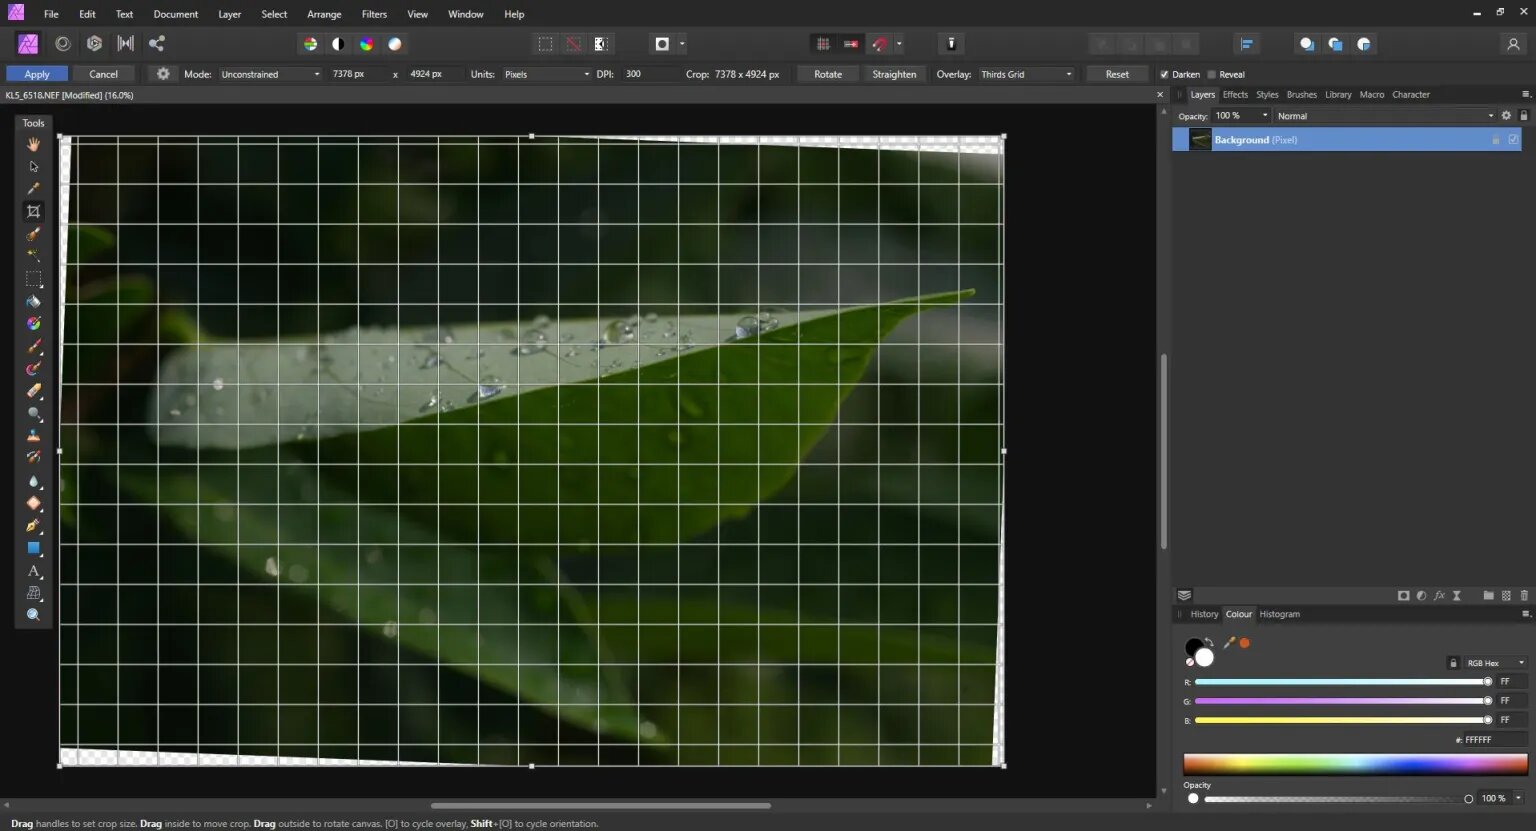This screenshot has height=831, width=1536.
Task: Click the Apply crop button
Action: point(37,74)
